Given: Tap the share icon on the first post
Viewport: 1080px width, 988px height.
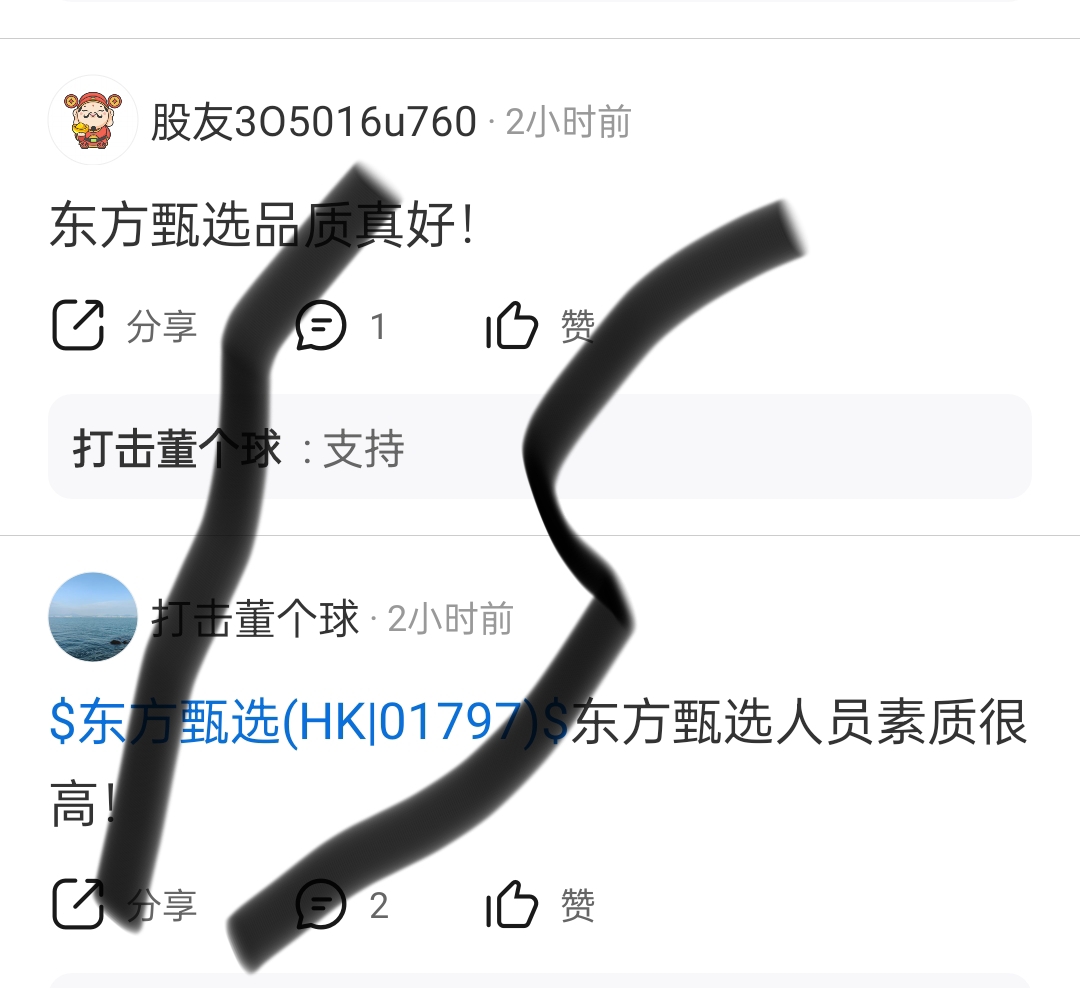Looking at the screenshot, I should (x=78, y=325).
